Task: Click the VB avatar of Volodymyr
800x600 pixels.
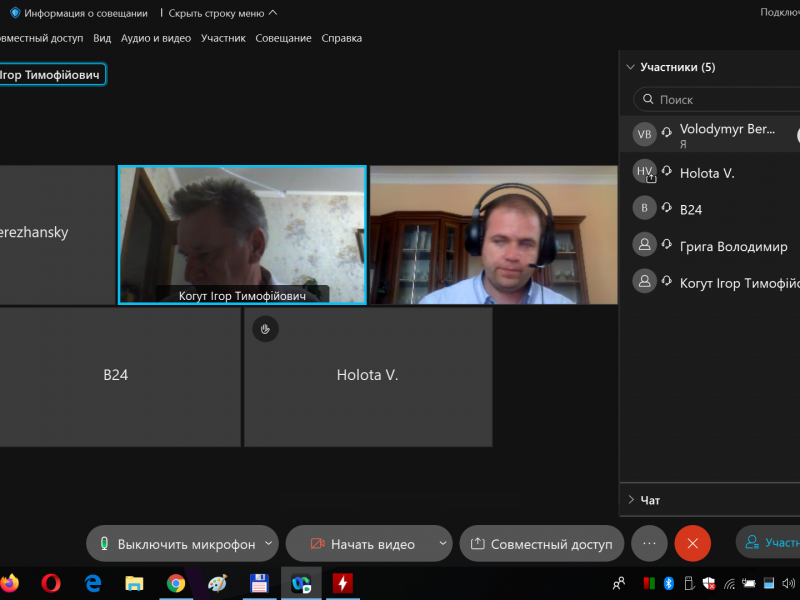Action: (x=645, y=134)
